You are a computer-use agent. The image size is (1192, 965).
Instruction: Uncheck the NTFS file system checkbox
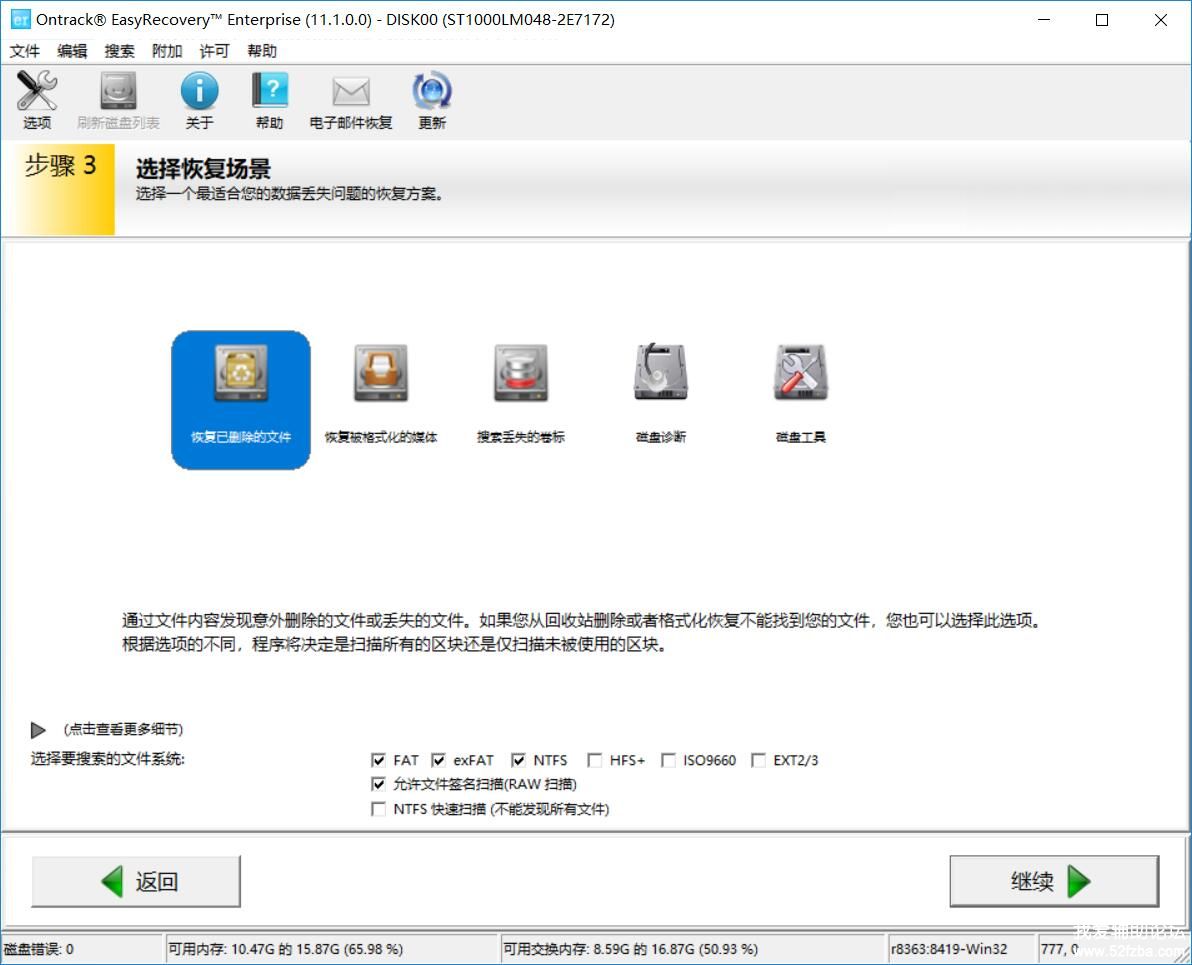(518, 760)
